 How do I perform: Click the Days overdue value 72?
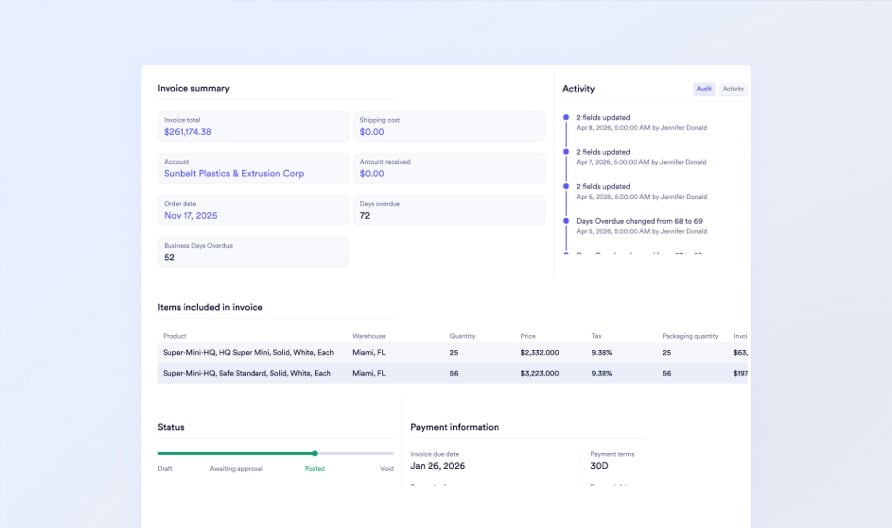(365, 216)
